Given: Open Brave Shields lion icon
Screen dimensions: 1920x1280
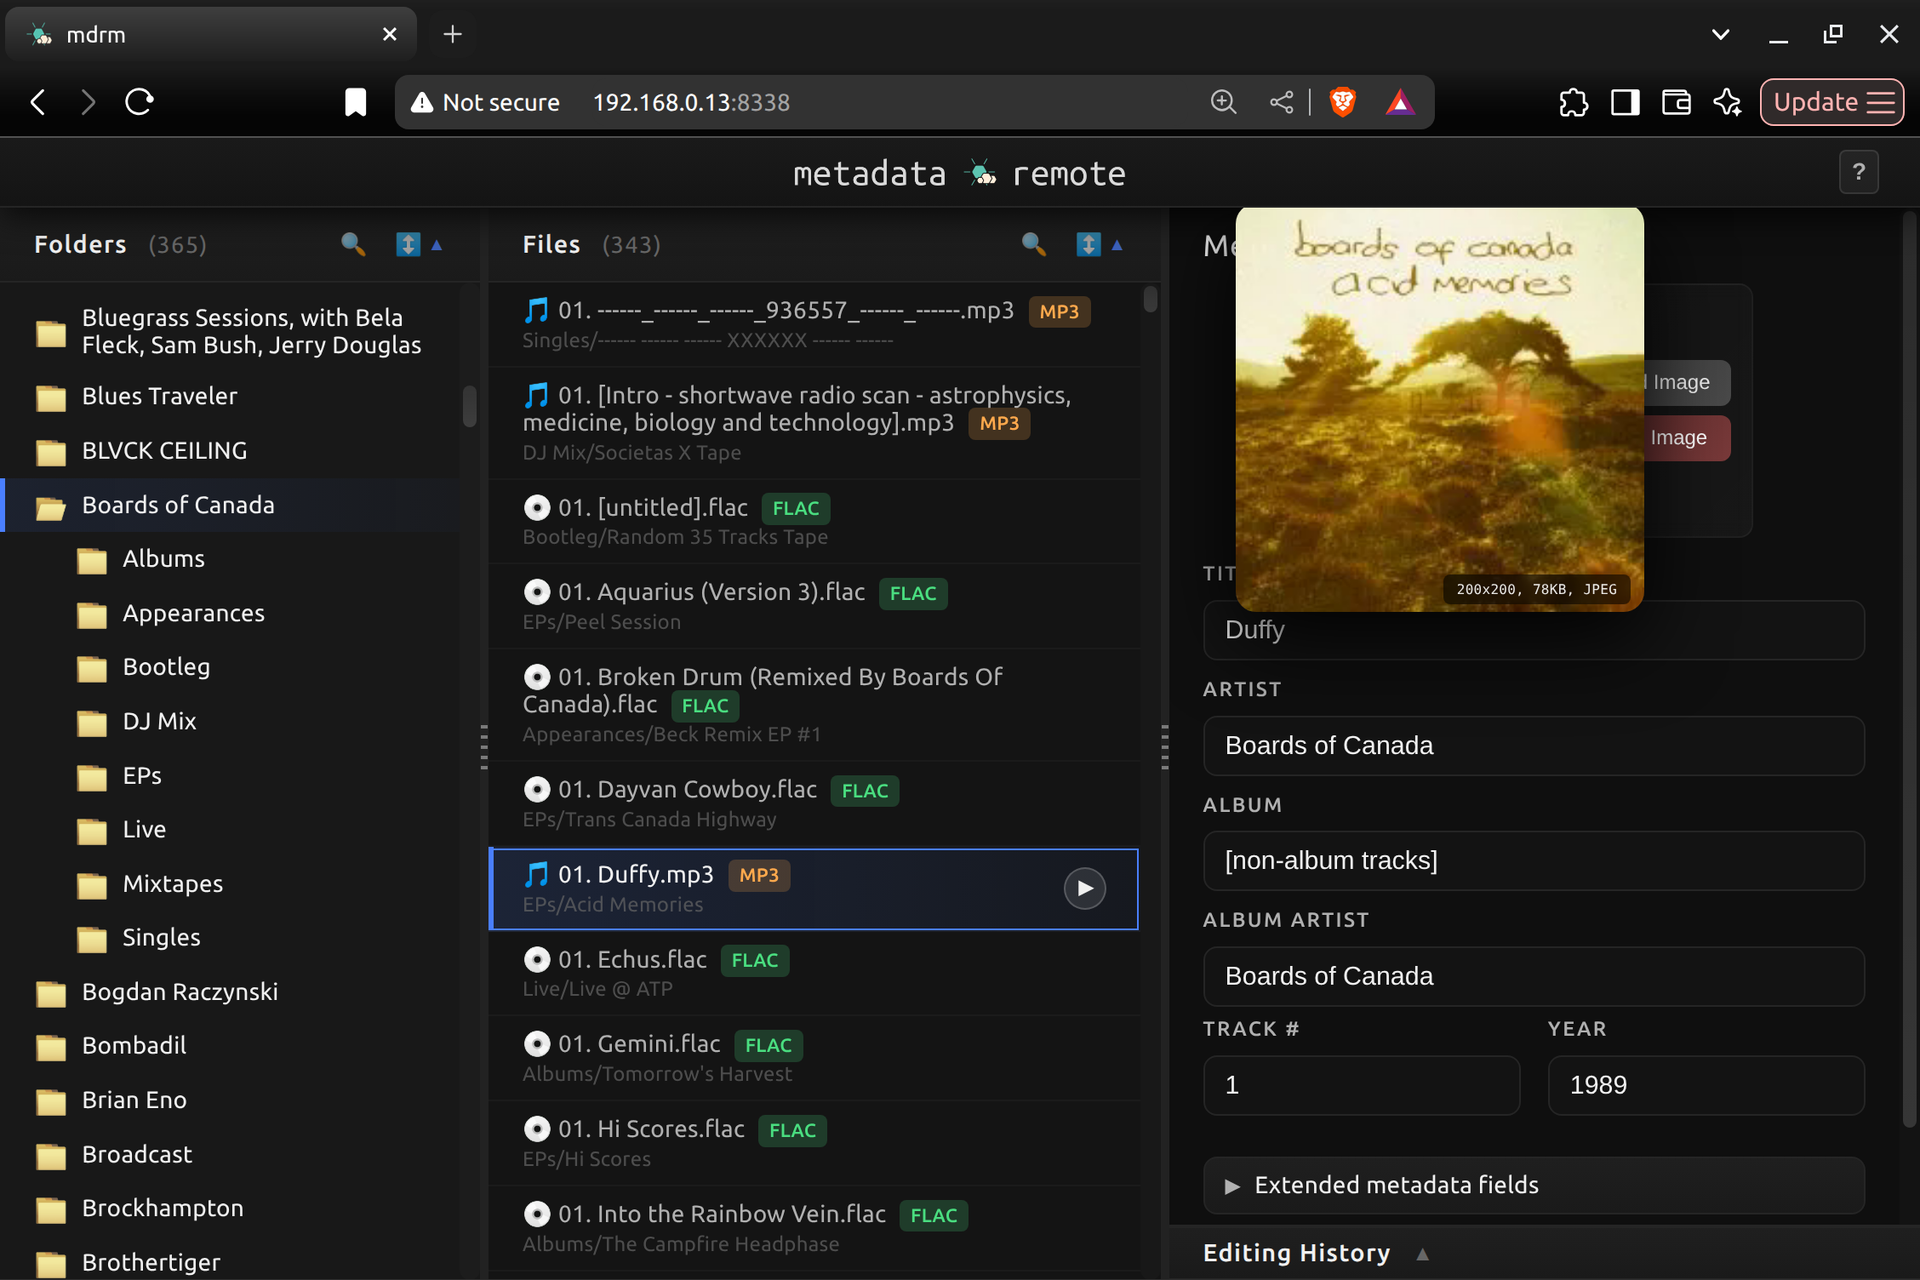Looking at the screenshot, I should [x=1343, y=102].
